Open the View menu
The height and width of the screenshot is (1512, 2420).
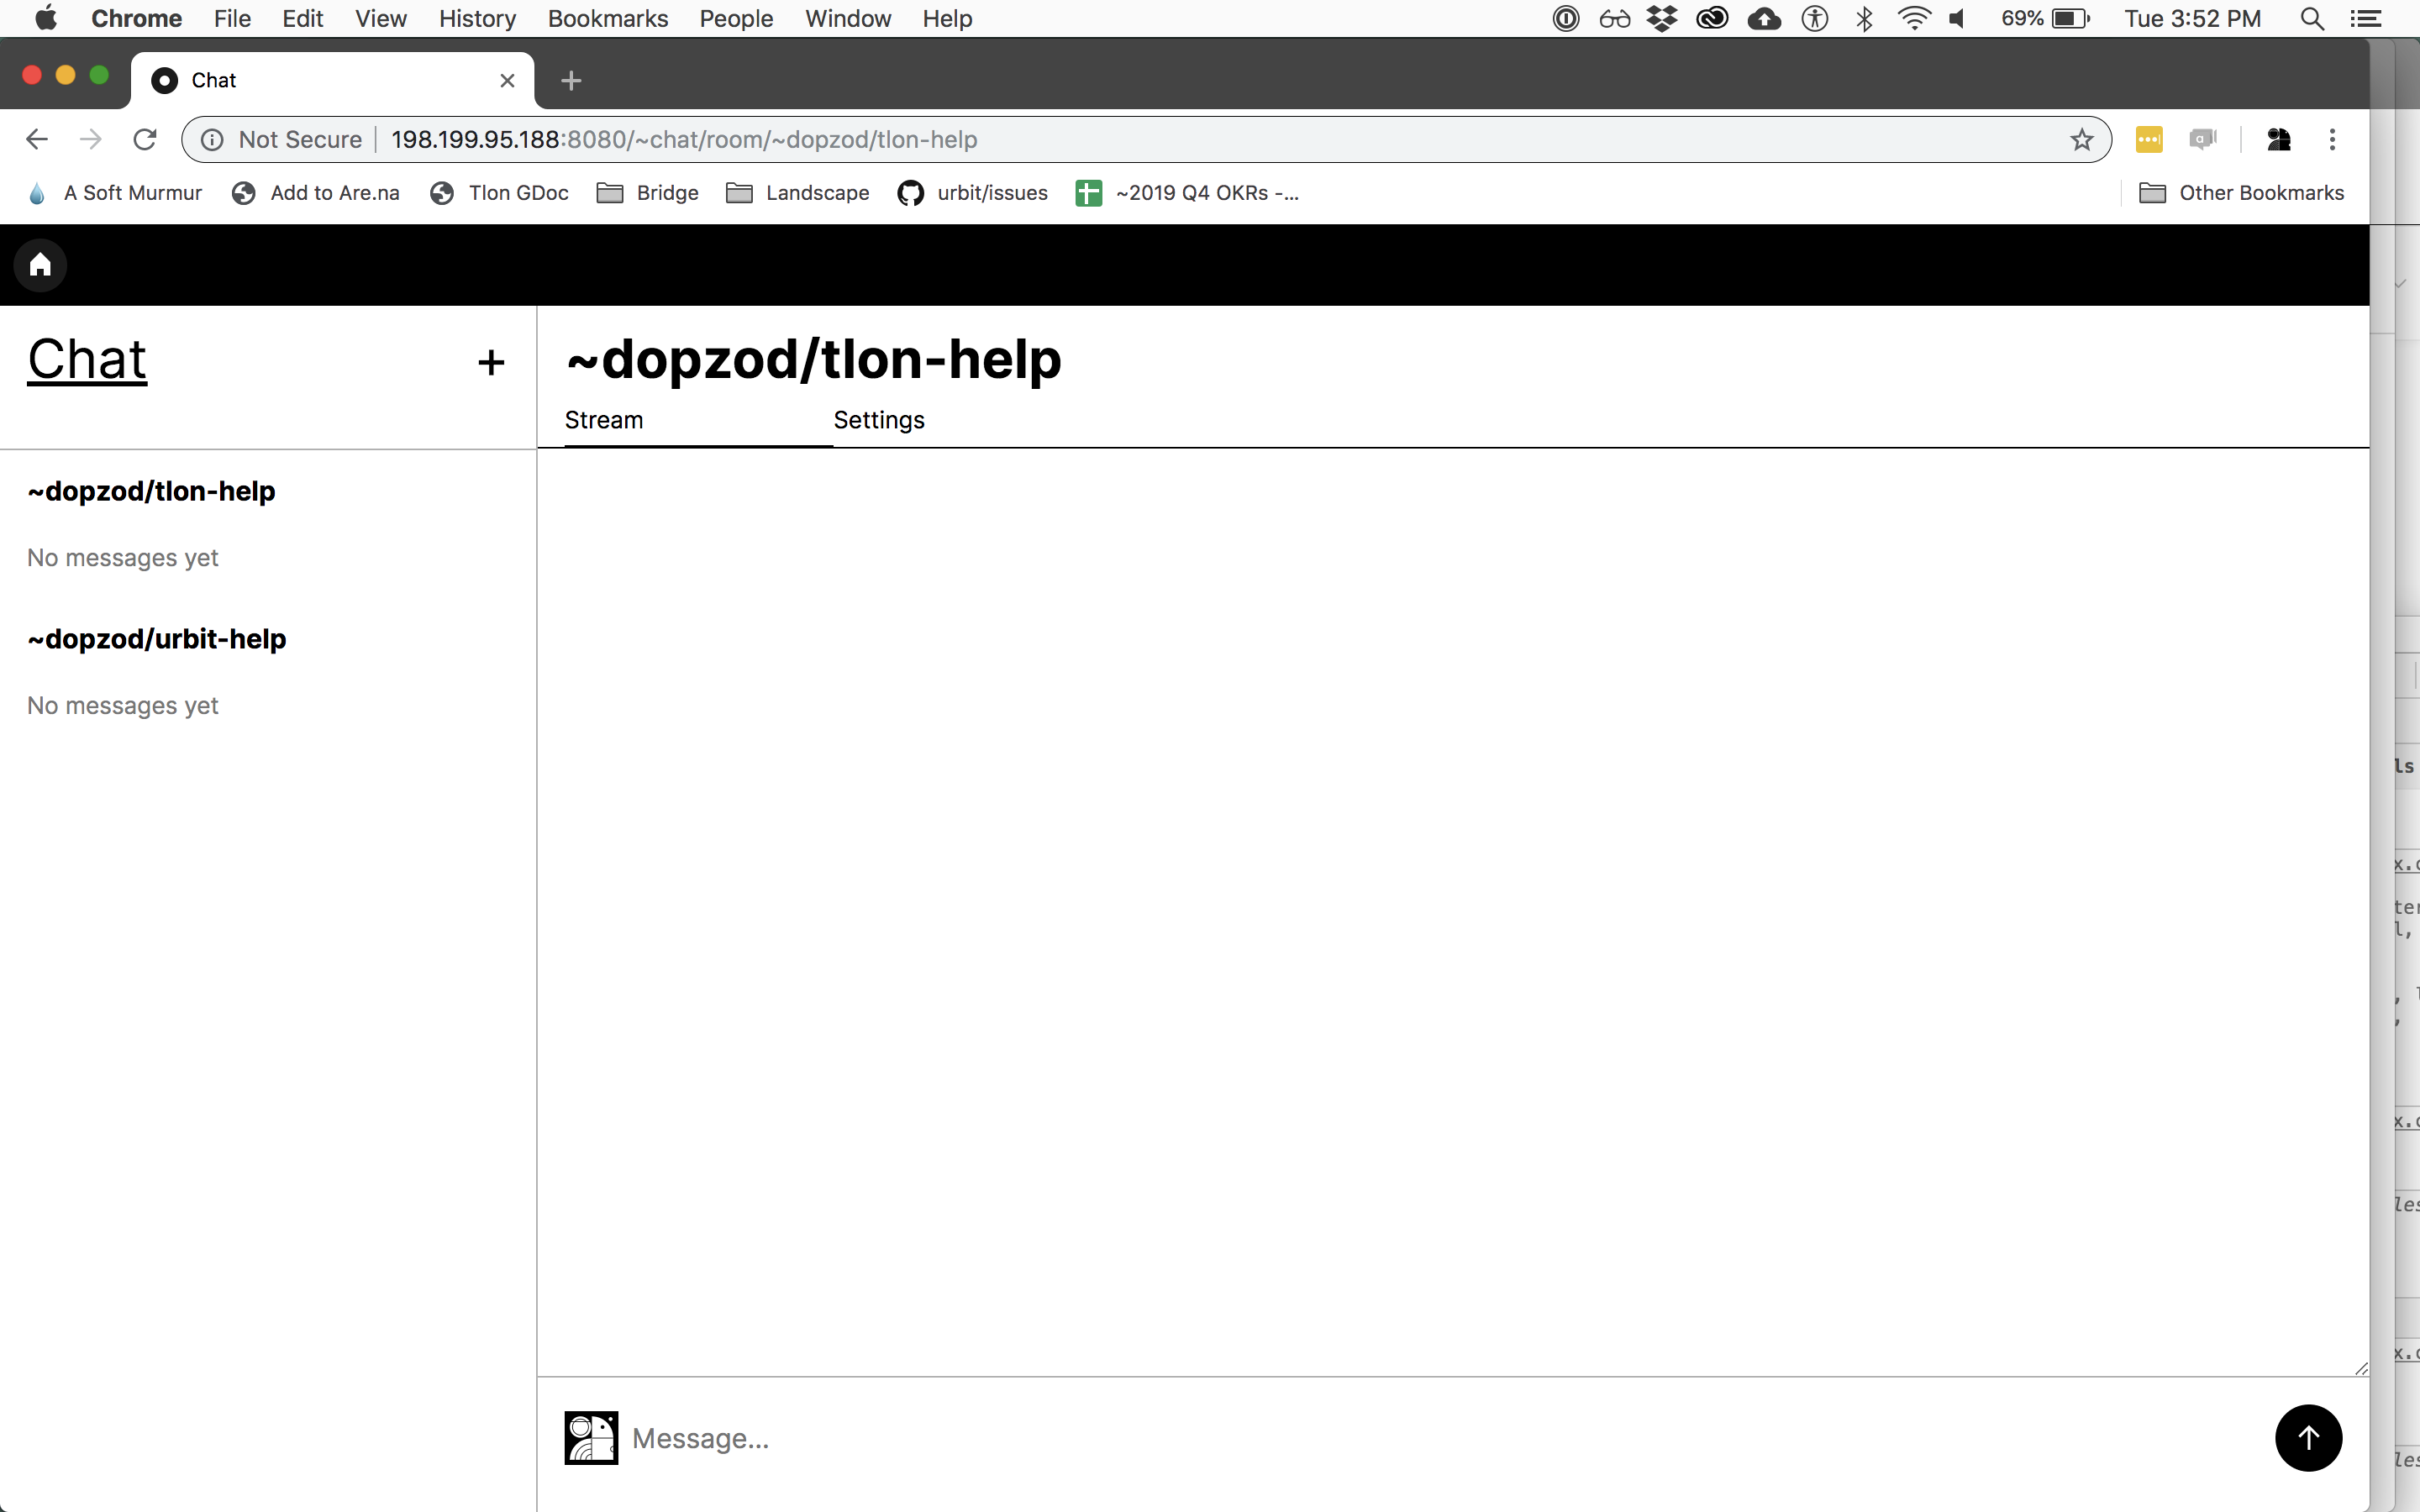(381, 18)
